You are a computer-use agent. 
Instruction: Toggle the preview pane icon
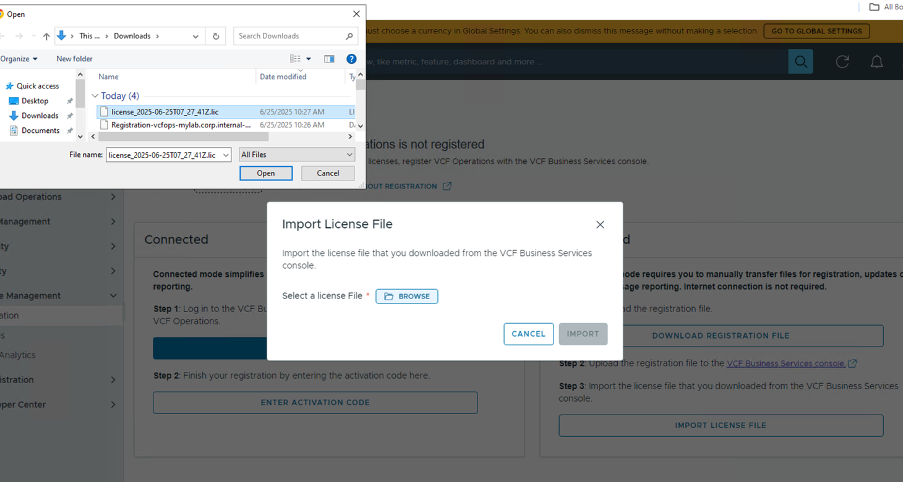click(x=329, y=59)
